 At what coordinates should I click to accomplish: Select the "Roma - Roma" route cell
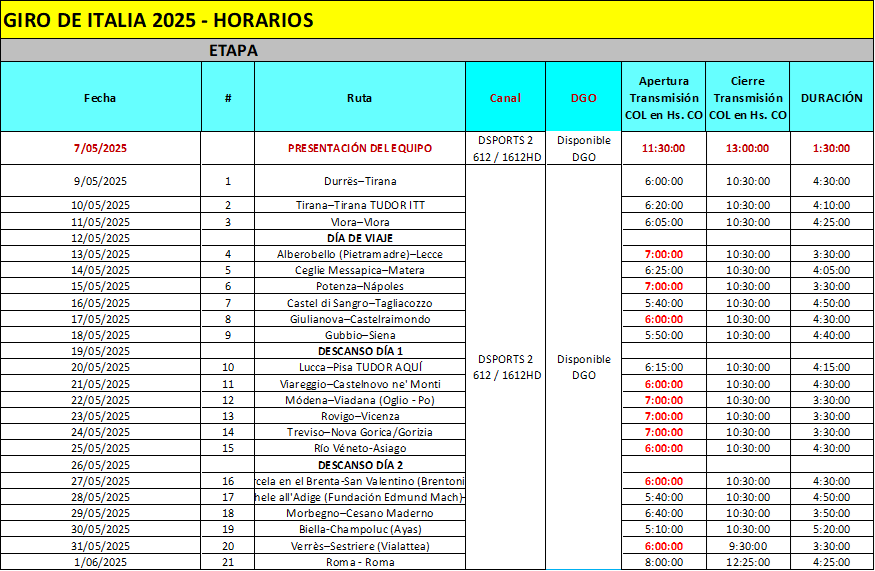coord(359,562)
